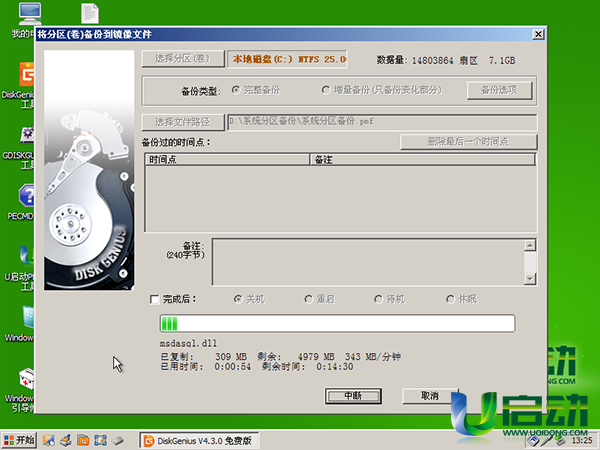This screenshot has width=600, height=450.
Task: Click the pen tray icon
Action: click(546, 440)
